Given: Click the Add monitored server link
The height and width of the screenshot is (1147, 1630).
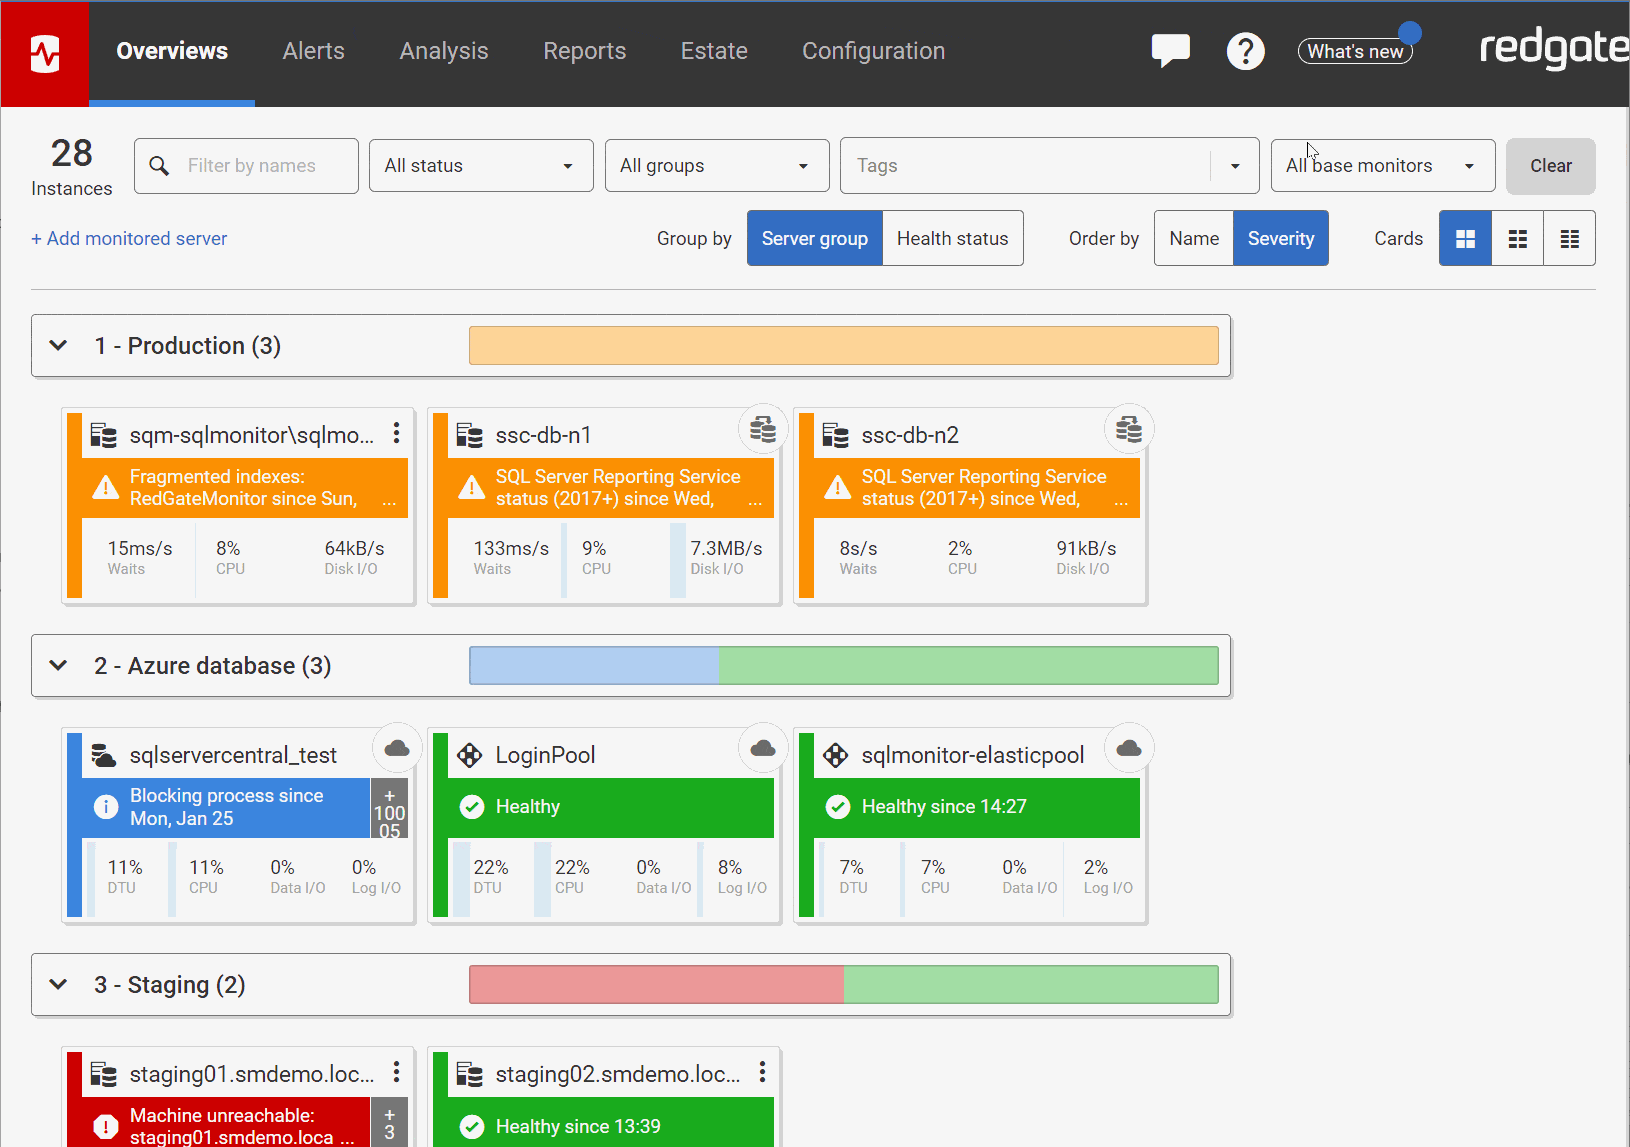Looking at the screenshot, I should (x=129, y=238).
